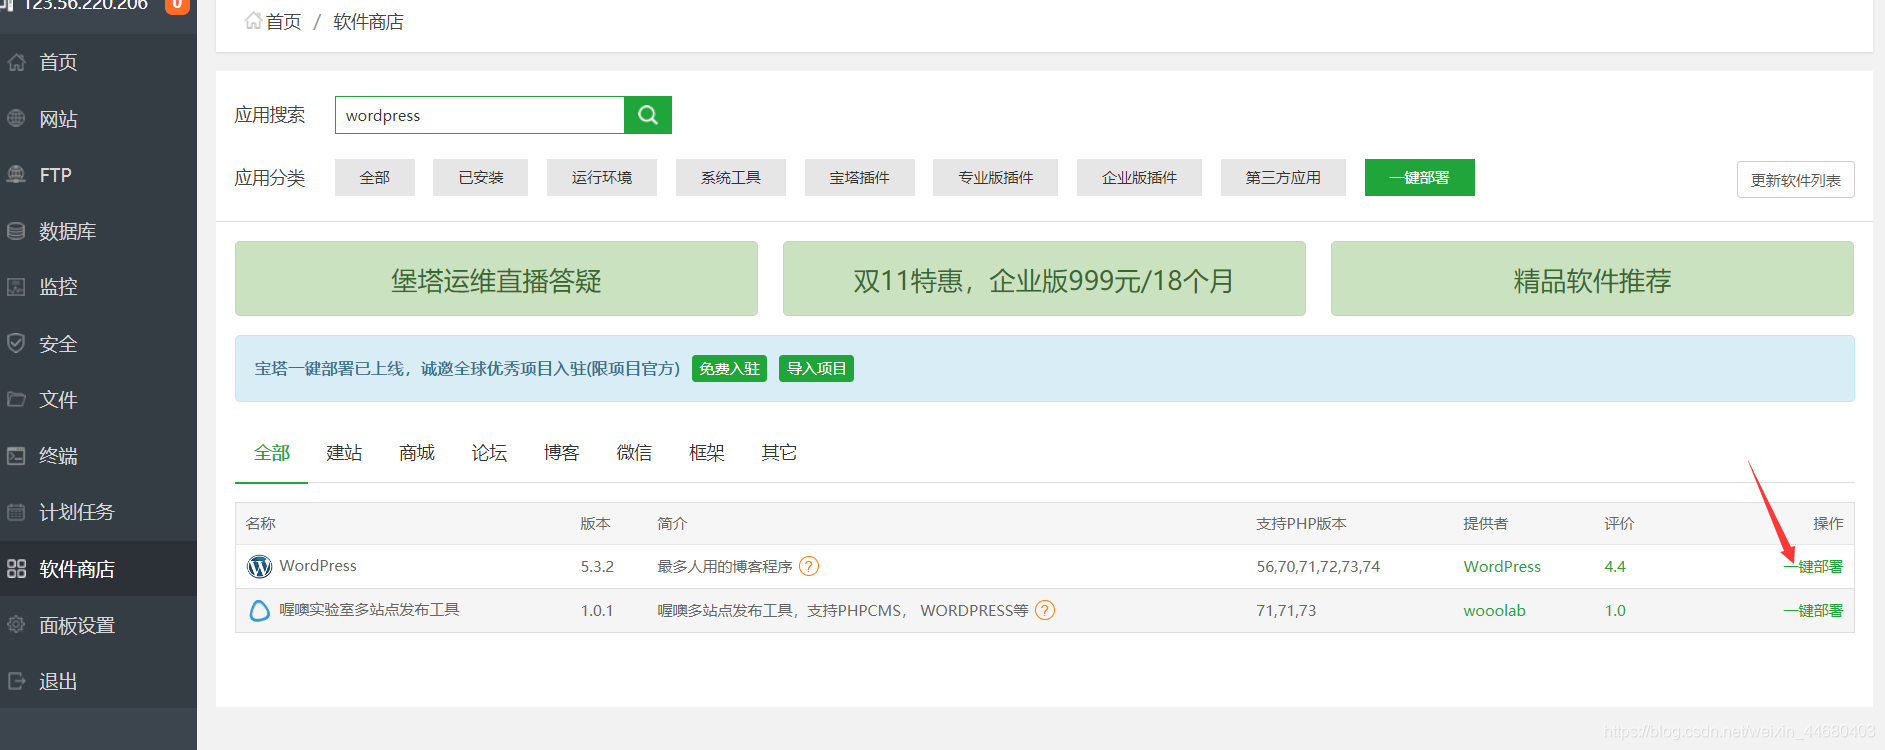Switch to the 商城 tab
This screenshot has height=750, width=1885.
(x=417, y=453)
